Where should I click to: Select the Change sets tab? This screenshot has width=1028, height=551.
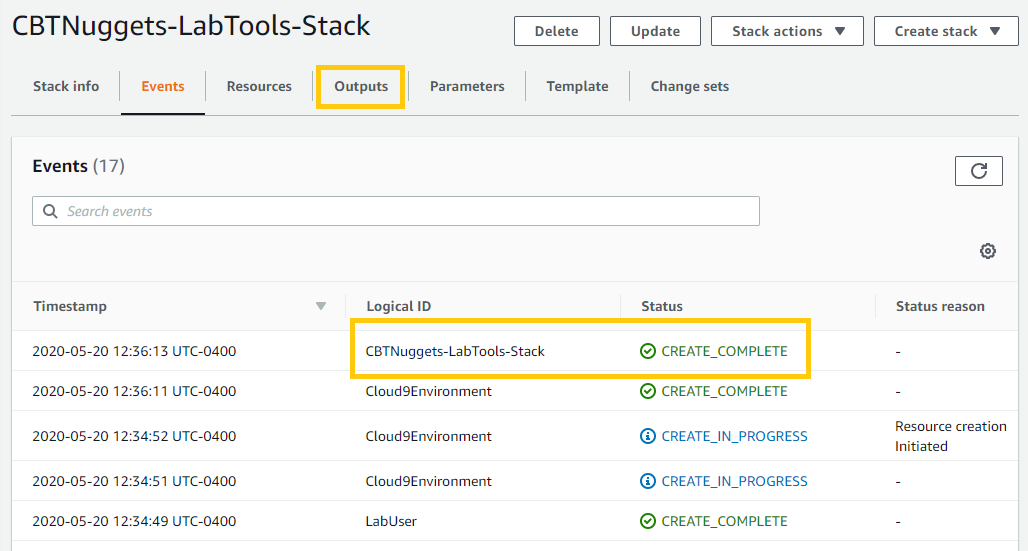point(689,86)
